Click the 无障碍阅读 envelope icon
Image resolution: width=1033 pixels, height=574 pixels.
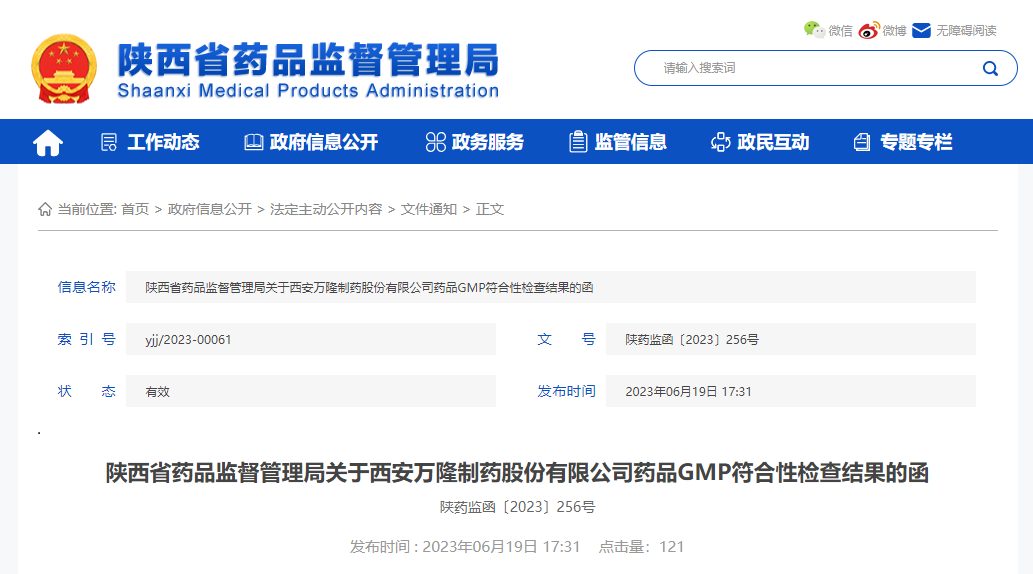tap(921, 30)
